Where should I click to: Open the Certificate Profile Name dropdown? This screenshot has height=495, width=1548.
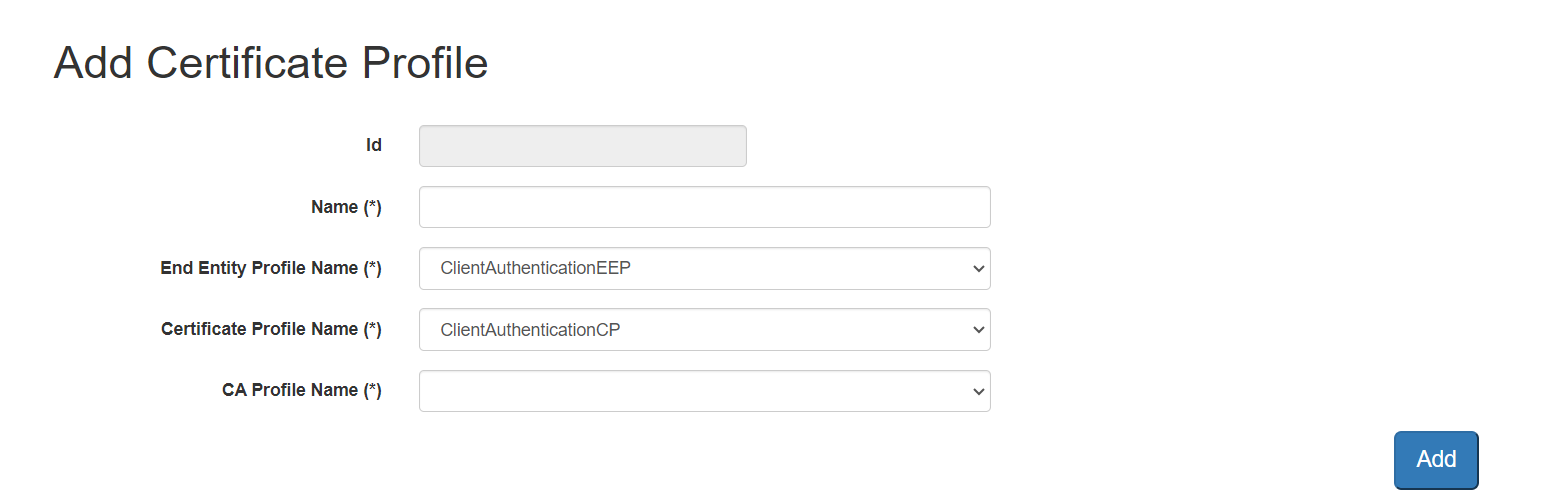point(704,329)
